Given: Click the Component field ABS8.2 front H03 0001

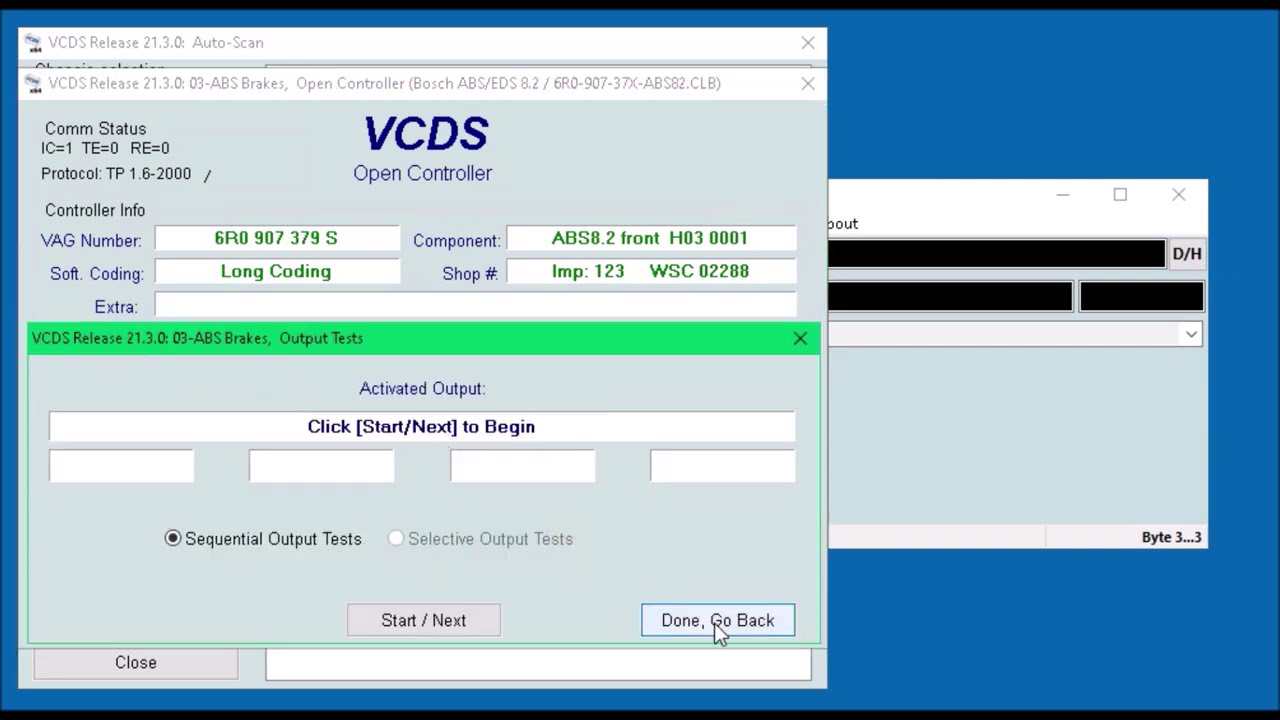Looking at the screenshot, I should 651,239.
